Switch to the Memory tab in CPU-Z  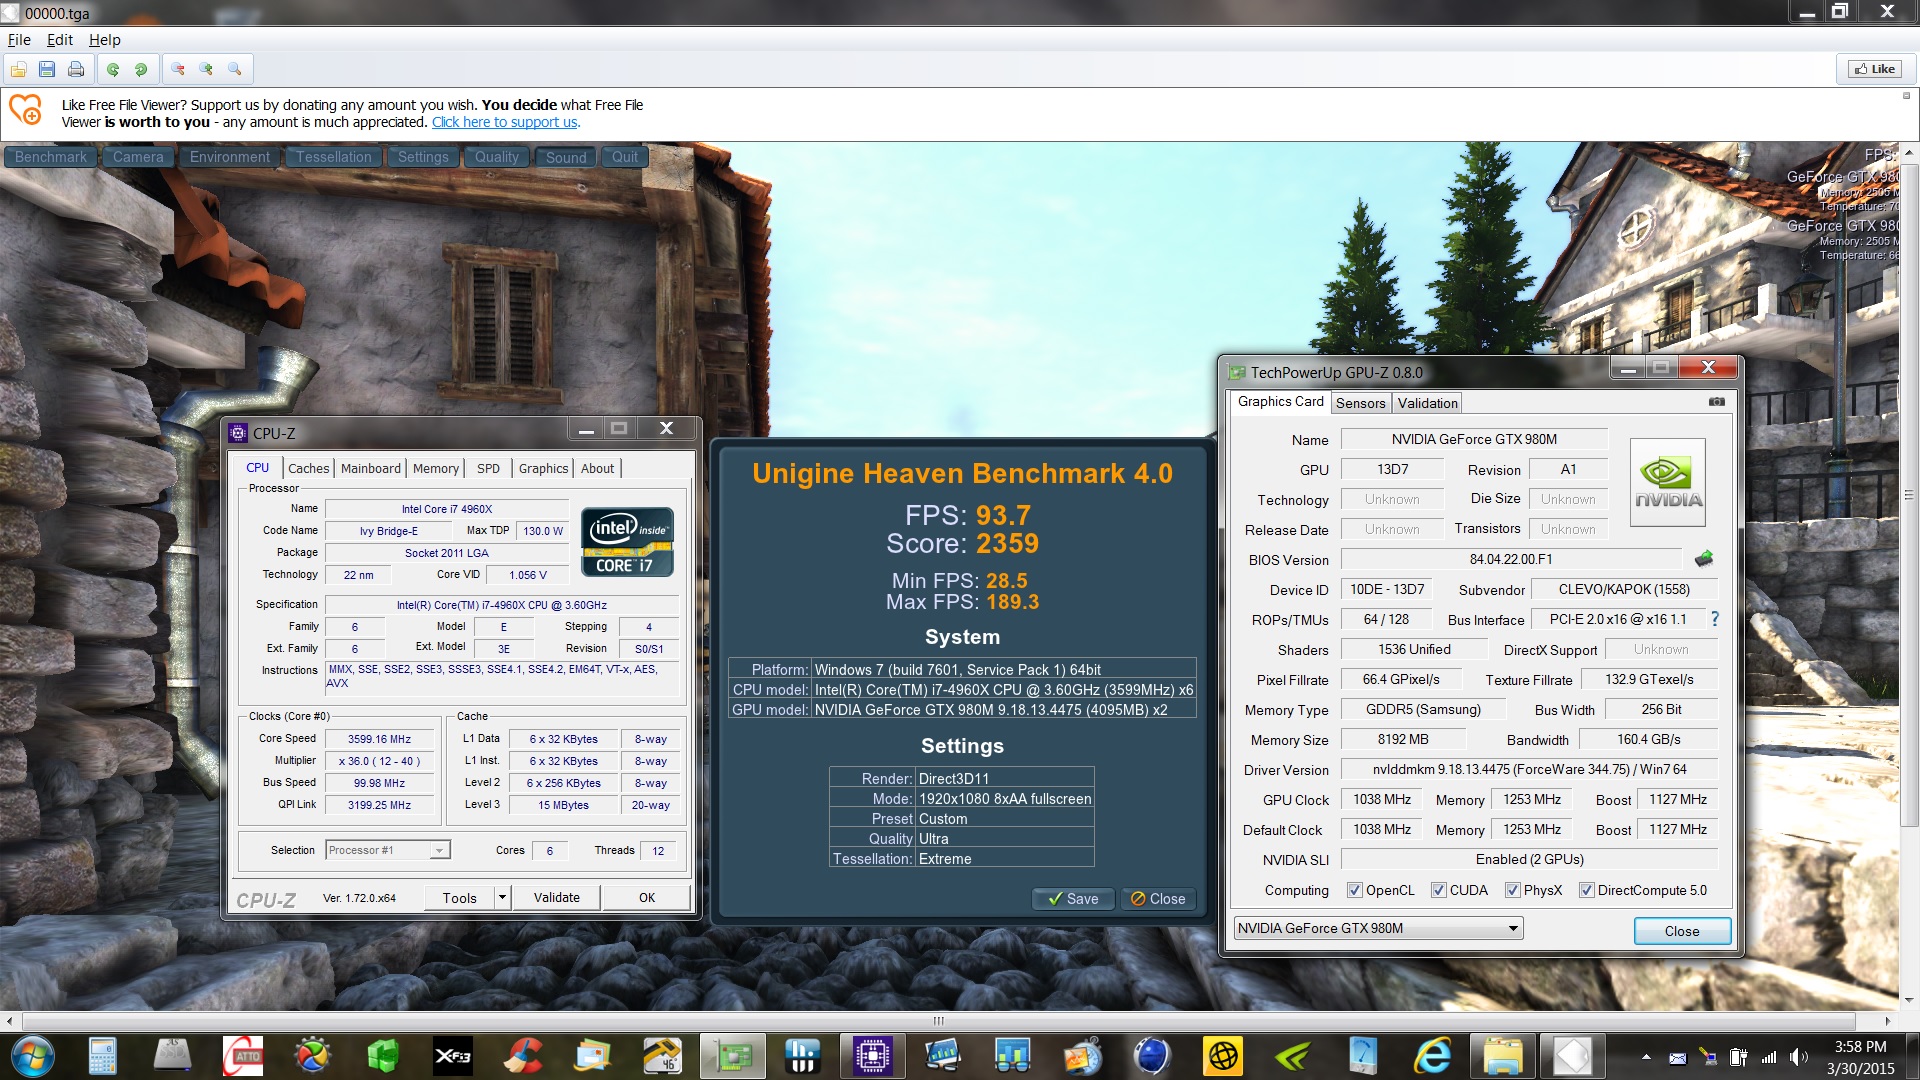(436, 468)
